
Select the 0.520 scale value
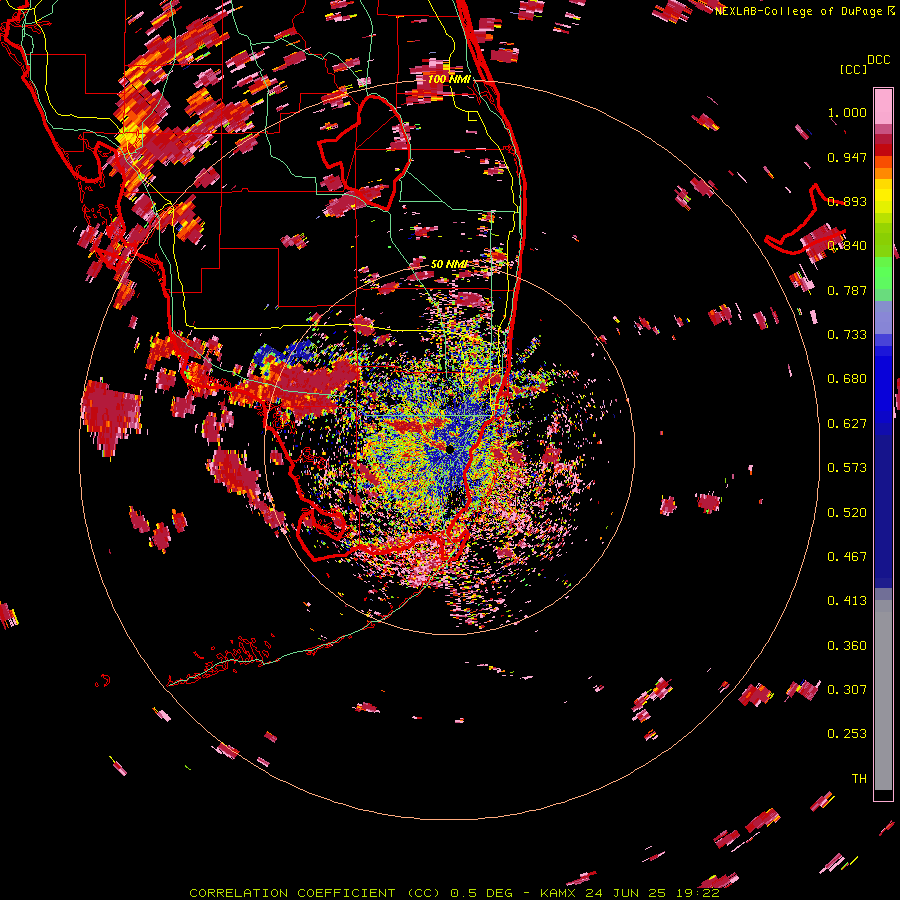pyautogui.click(x=847, y=513)
